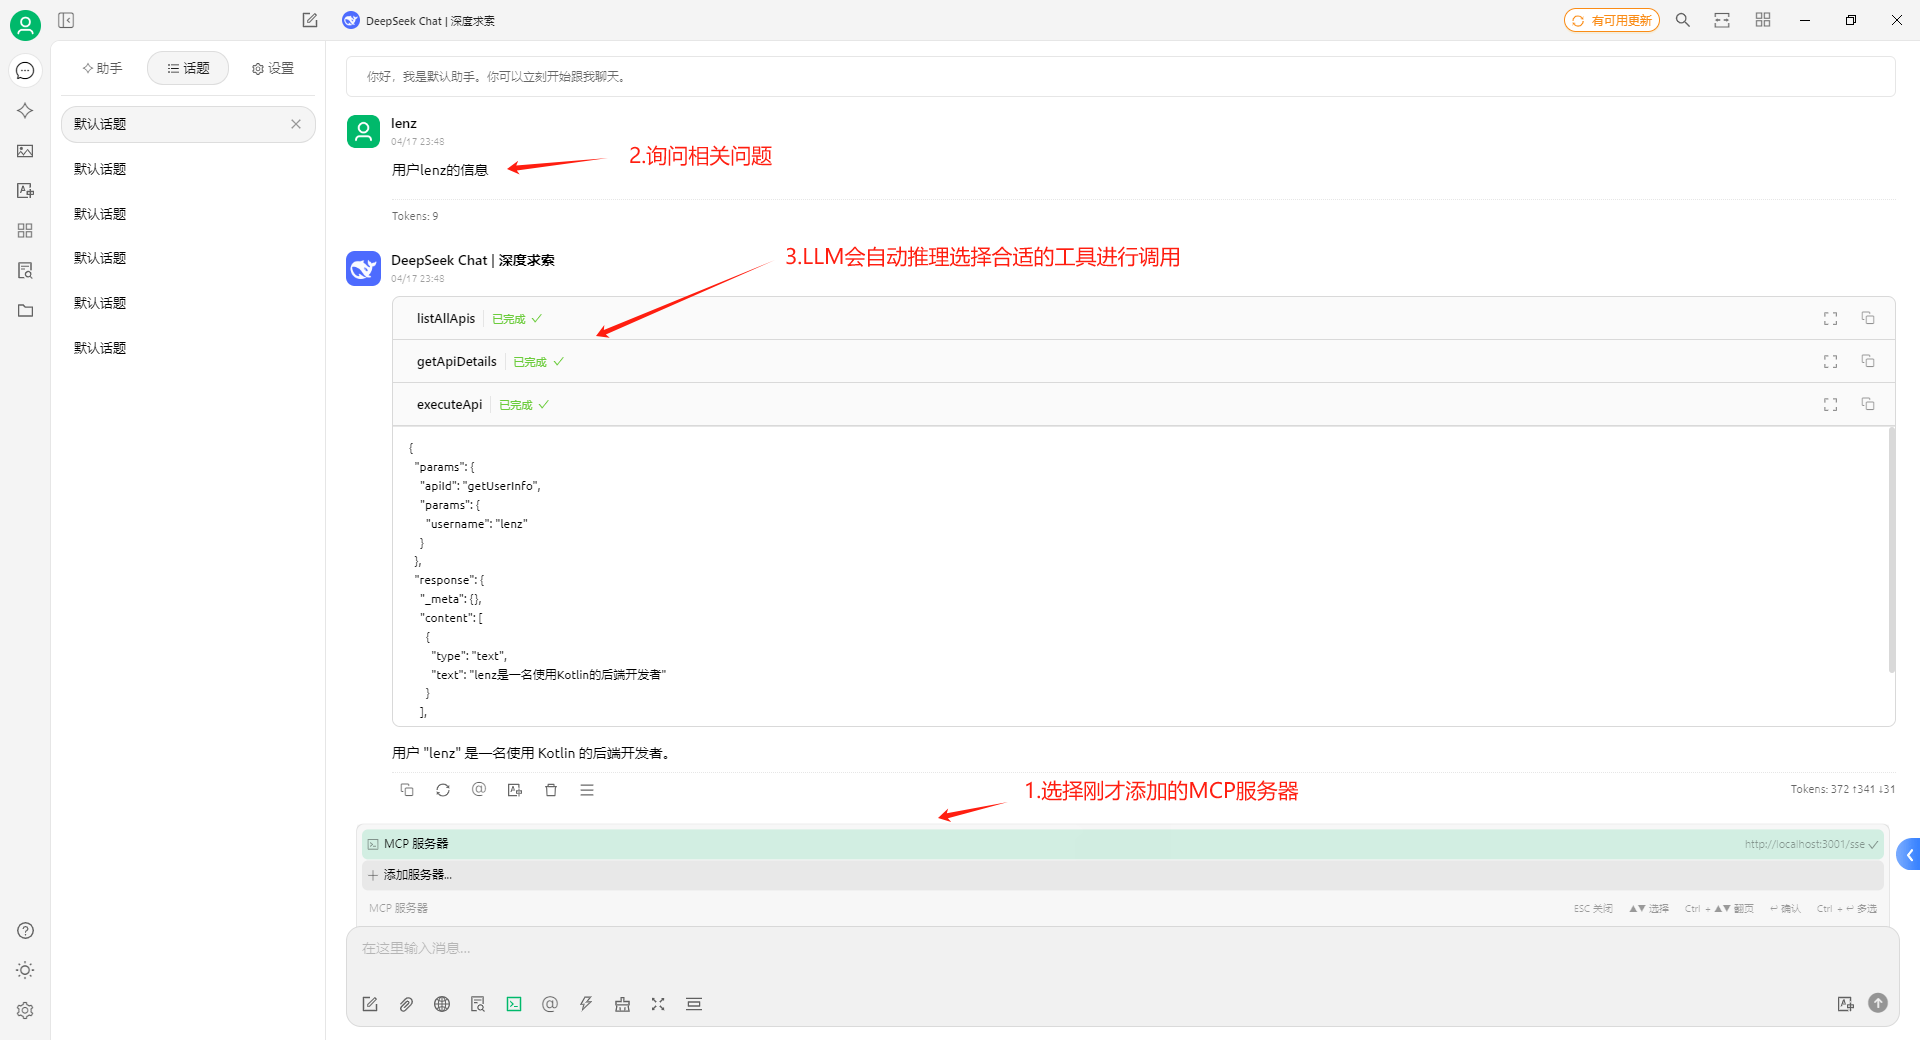1920x1040 pixels.
Task: Copy the getApiDetails result
Action: [1867, 361]
